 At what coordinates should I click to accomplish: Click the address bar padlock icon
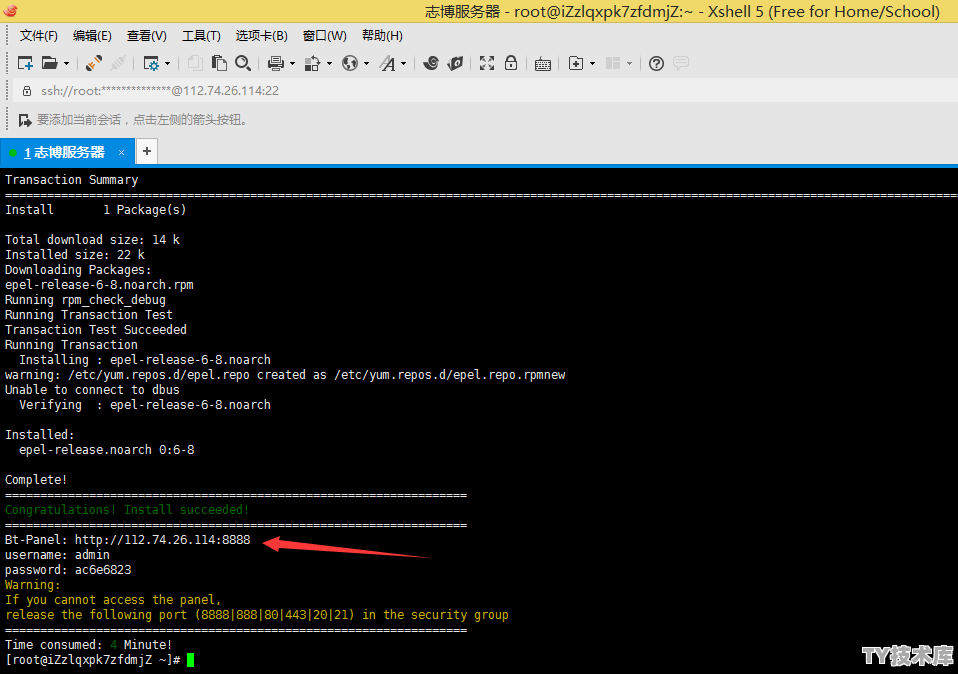point(27,90)
